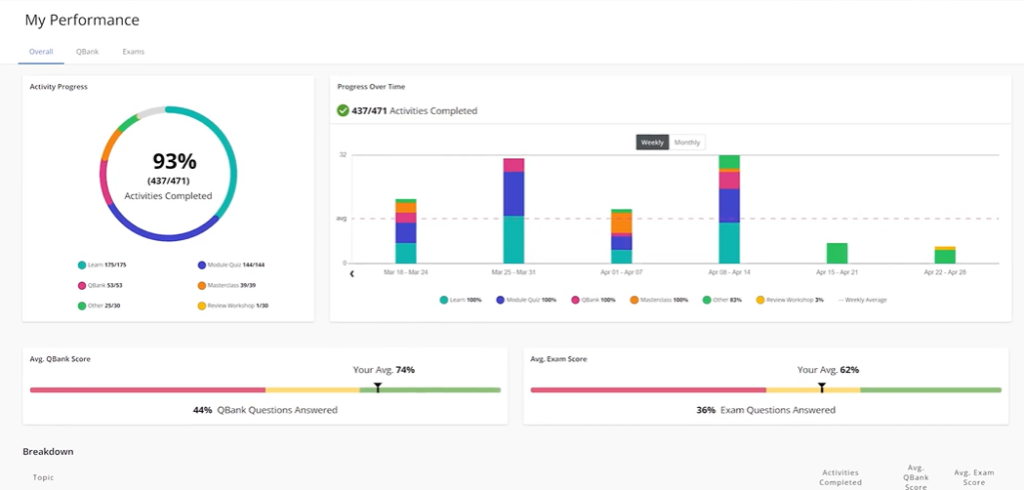Switch to the QBank tab
Image resolution: width=1024 pixels, height=490 pixels.
tap(85, 52)
